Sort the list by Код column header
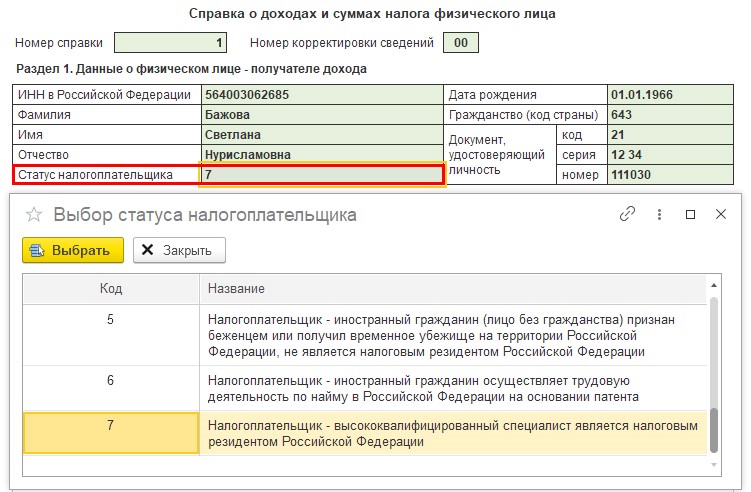Image resolution: width=751 pixels, height=492 pixels. point(111,288)
